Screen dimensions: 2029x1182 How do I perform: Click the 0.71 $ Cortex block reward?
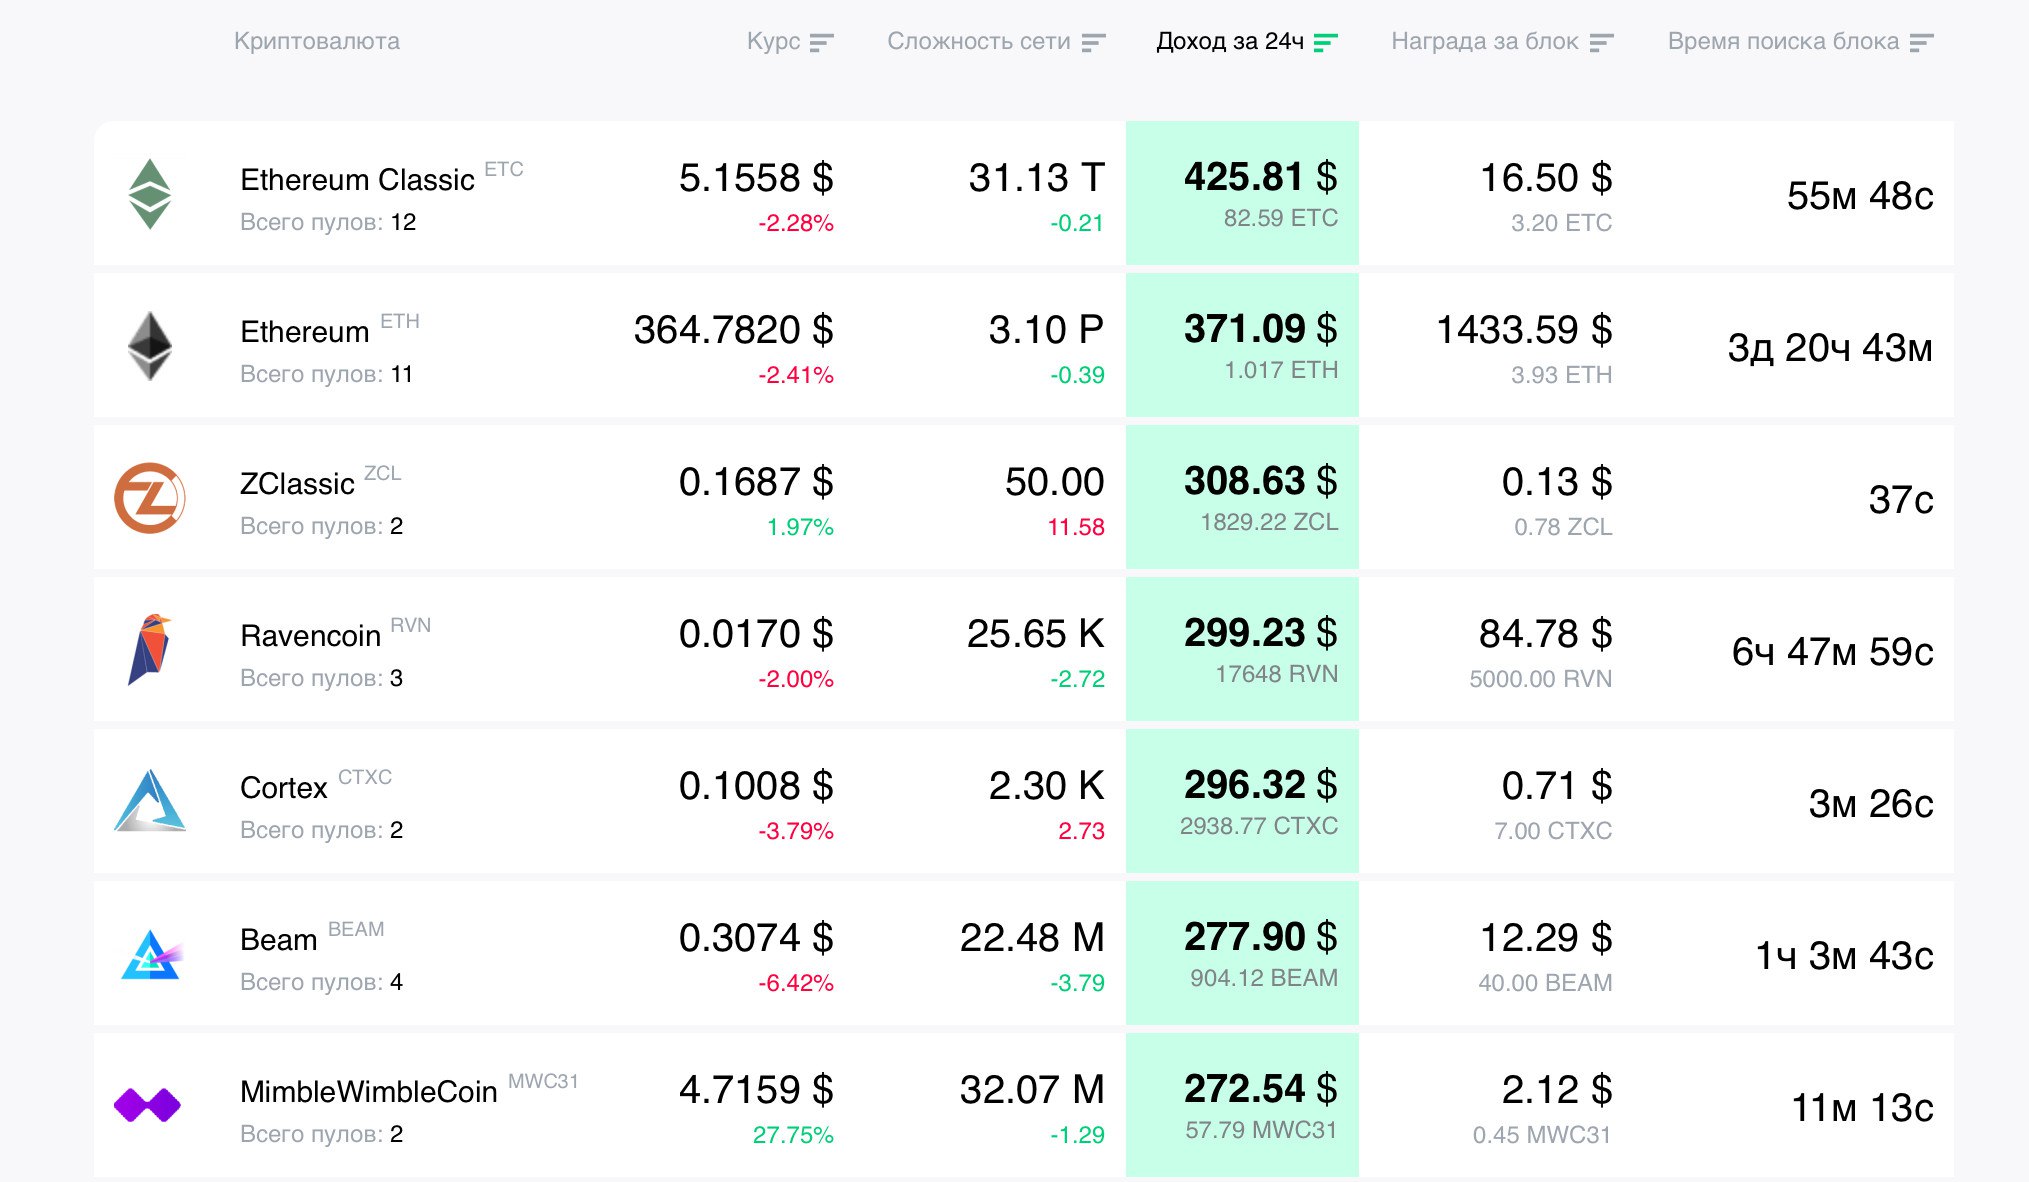click(x=1557, y=786)
